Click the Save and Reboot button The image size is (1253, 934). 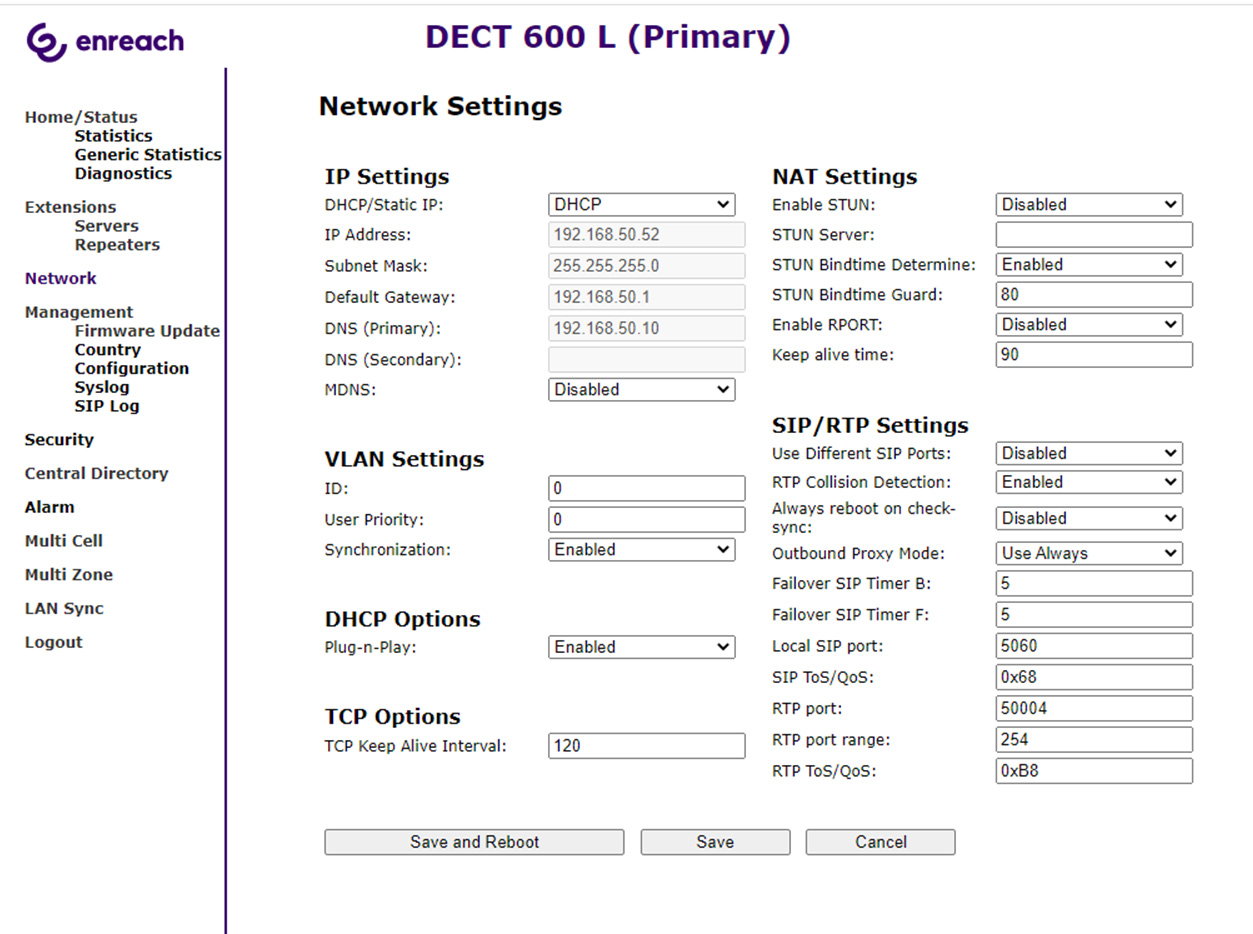click(x=474, y=842)
